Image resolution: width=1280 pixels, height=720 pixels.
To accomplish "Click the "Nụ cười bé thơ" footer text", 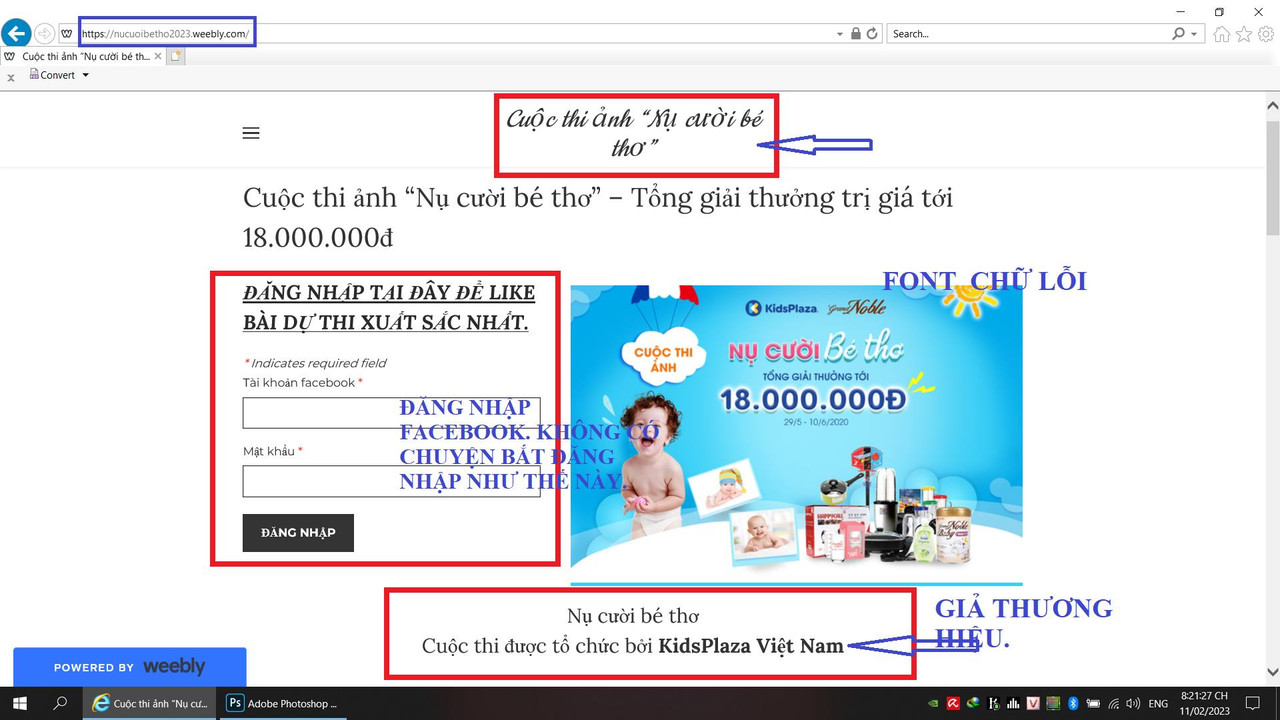I will coord(633,616).
